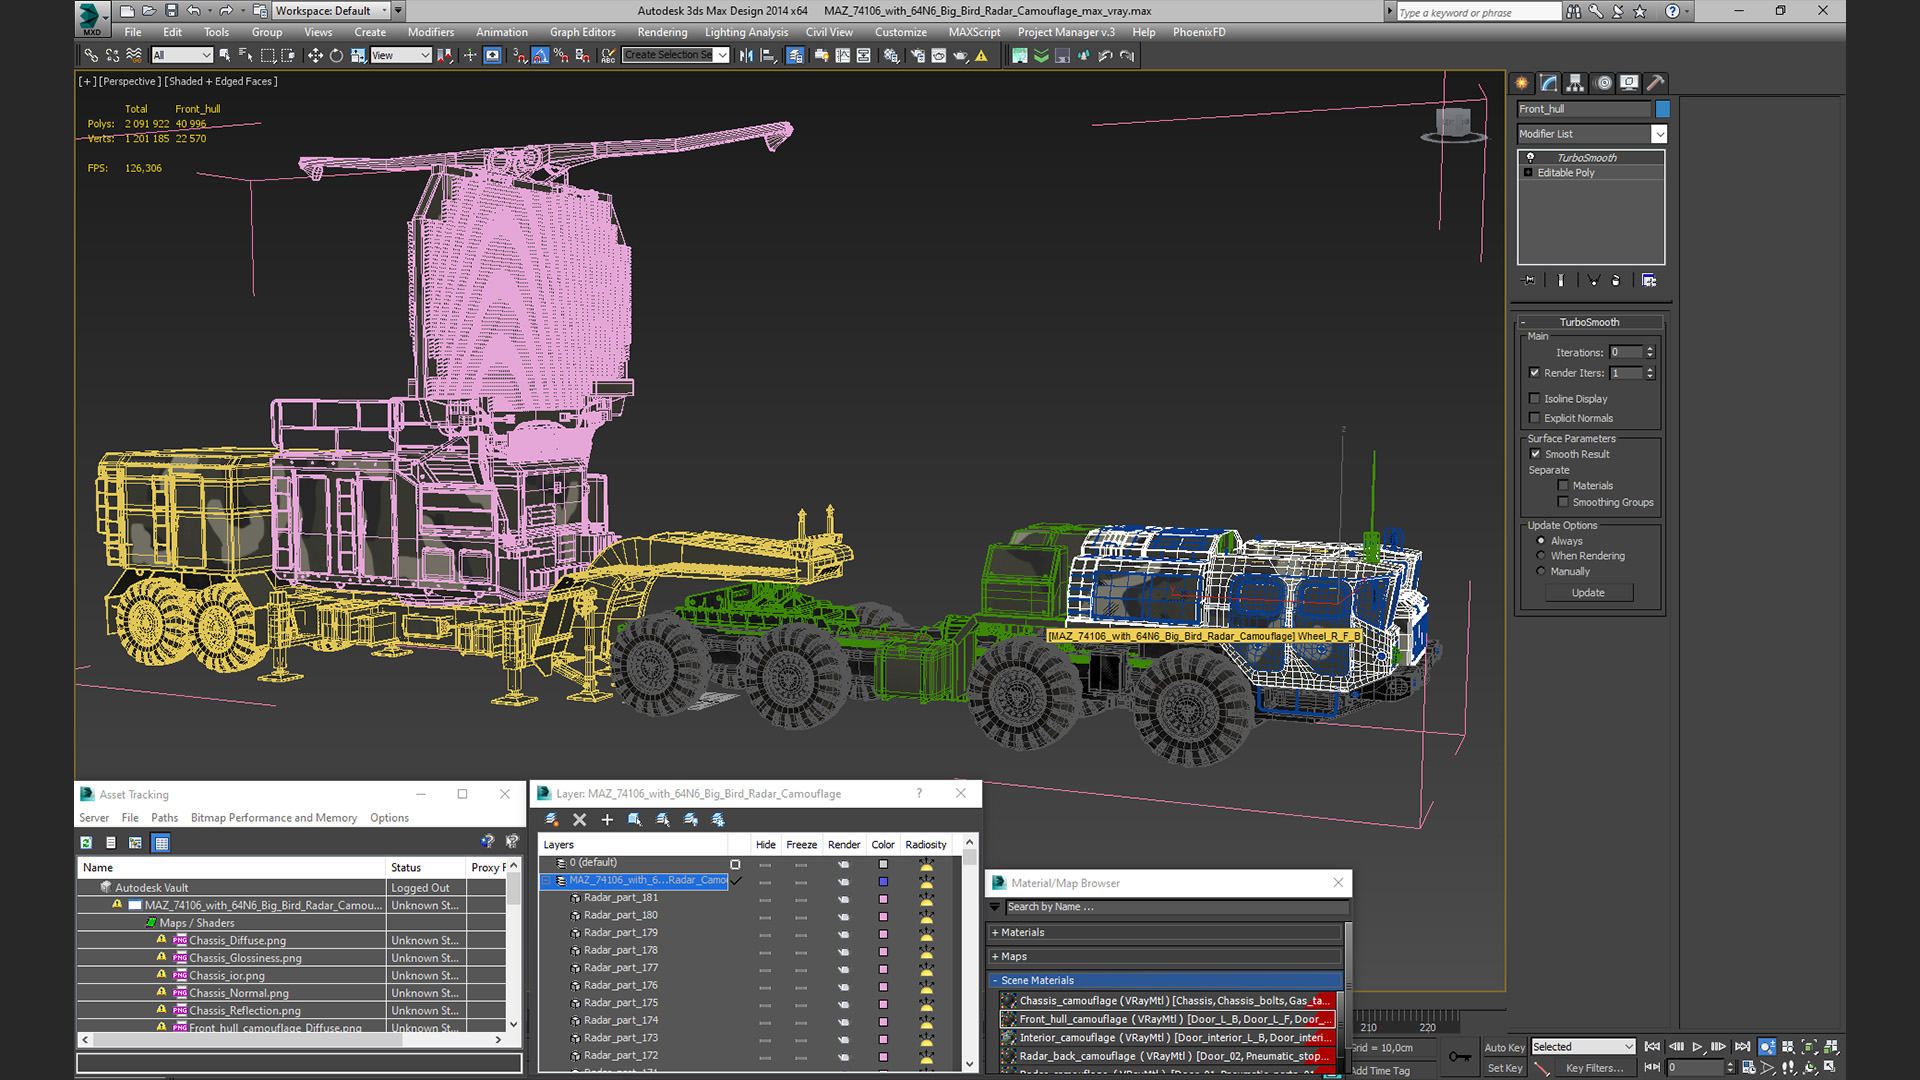1920x1080 pixels.
Task: Toggle the Render Iters checkbox
Action: point(1535,373)
